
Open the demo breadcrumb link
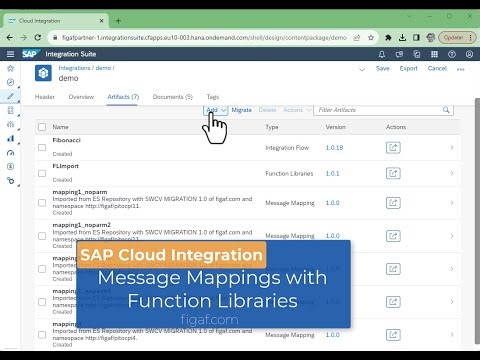[103, 68]
